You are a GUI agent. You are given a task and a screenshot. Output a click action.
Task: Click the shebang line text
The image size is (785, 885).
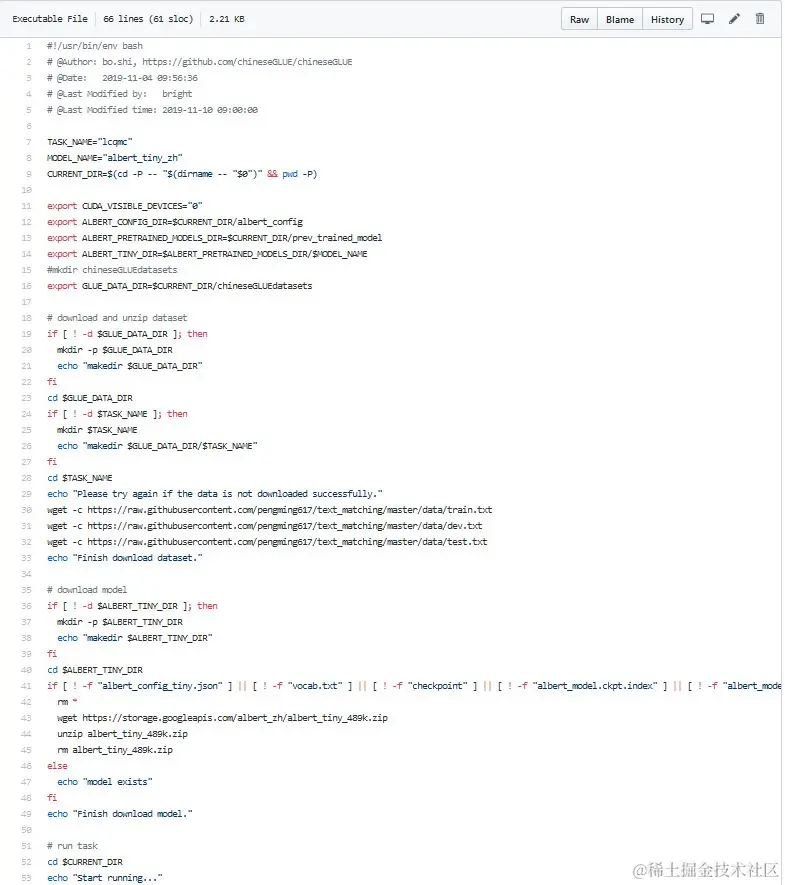pos(95,46)
